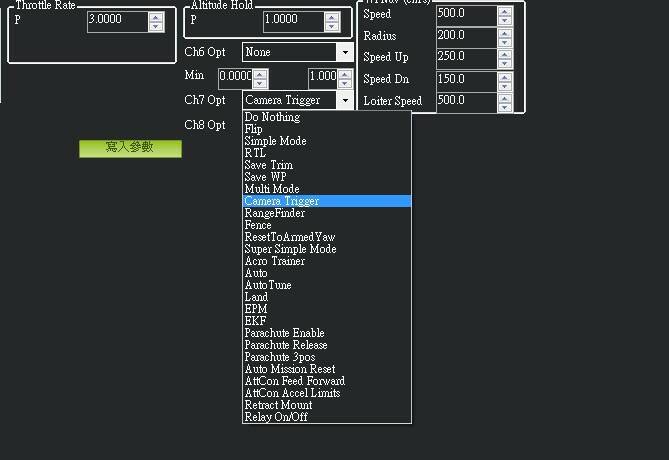
Task: Select AutoTune from dropdown list
Action: pos(268,285)
